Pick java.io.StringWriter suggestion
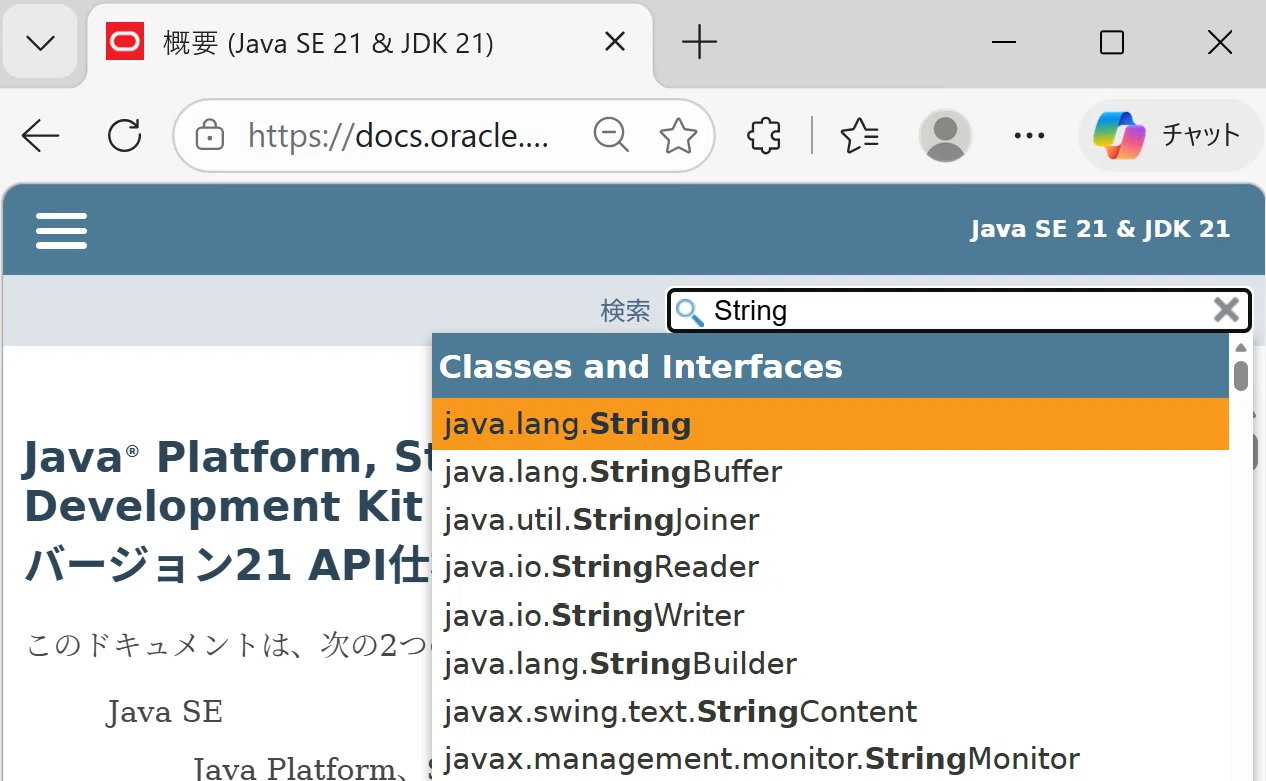1266x781 pixels. [830, 615]
